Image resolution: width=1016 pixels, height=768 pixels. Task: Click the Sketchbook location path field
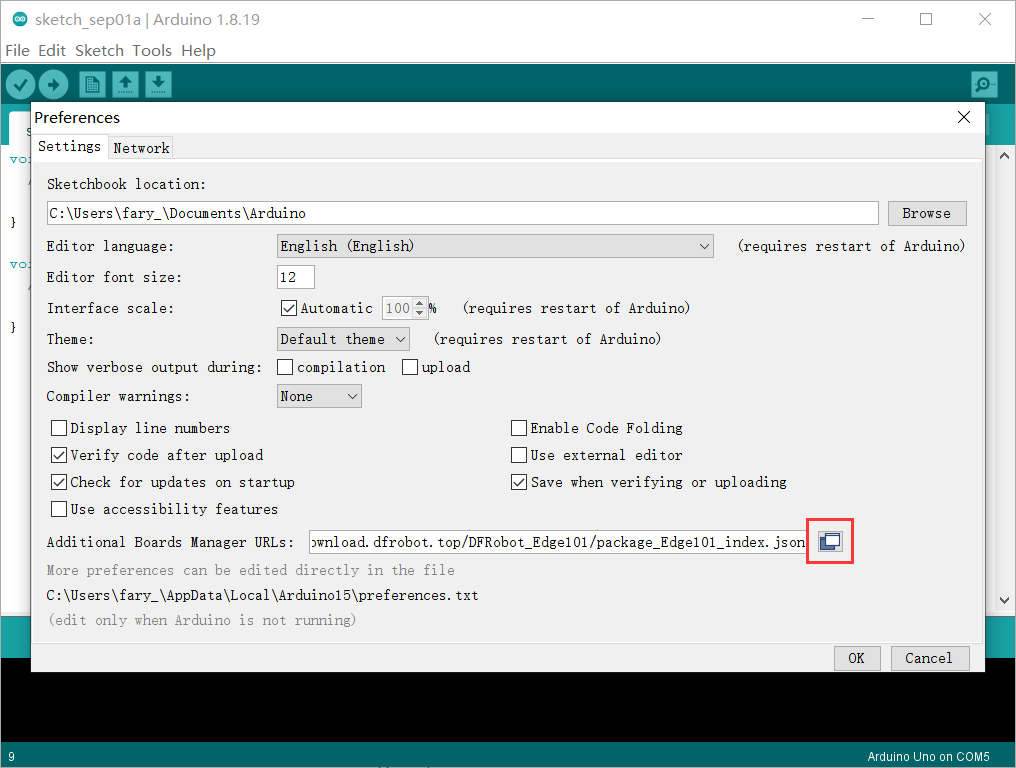coord(463,213)
